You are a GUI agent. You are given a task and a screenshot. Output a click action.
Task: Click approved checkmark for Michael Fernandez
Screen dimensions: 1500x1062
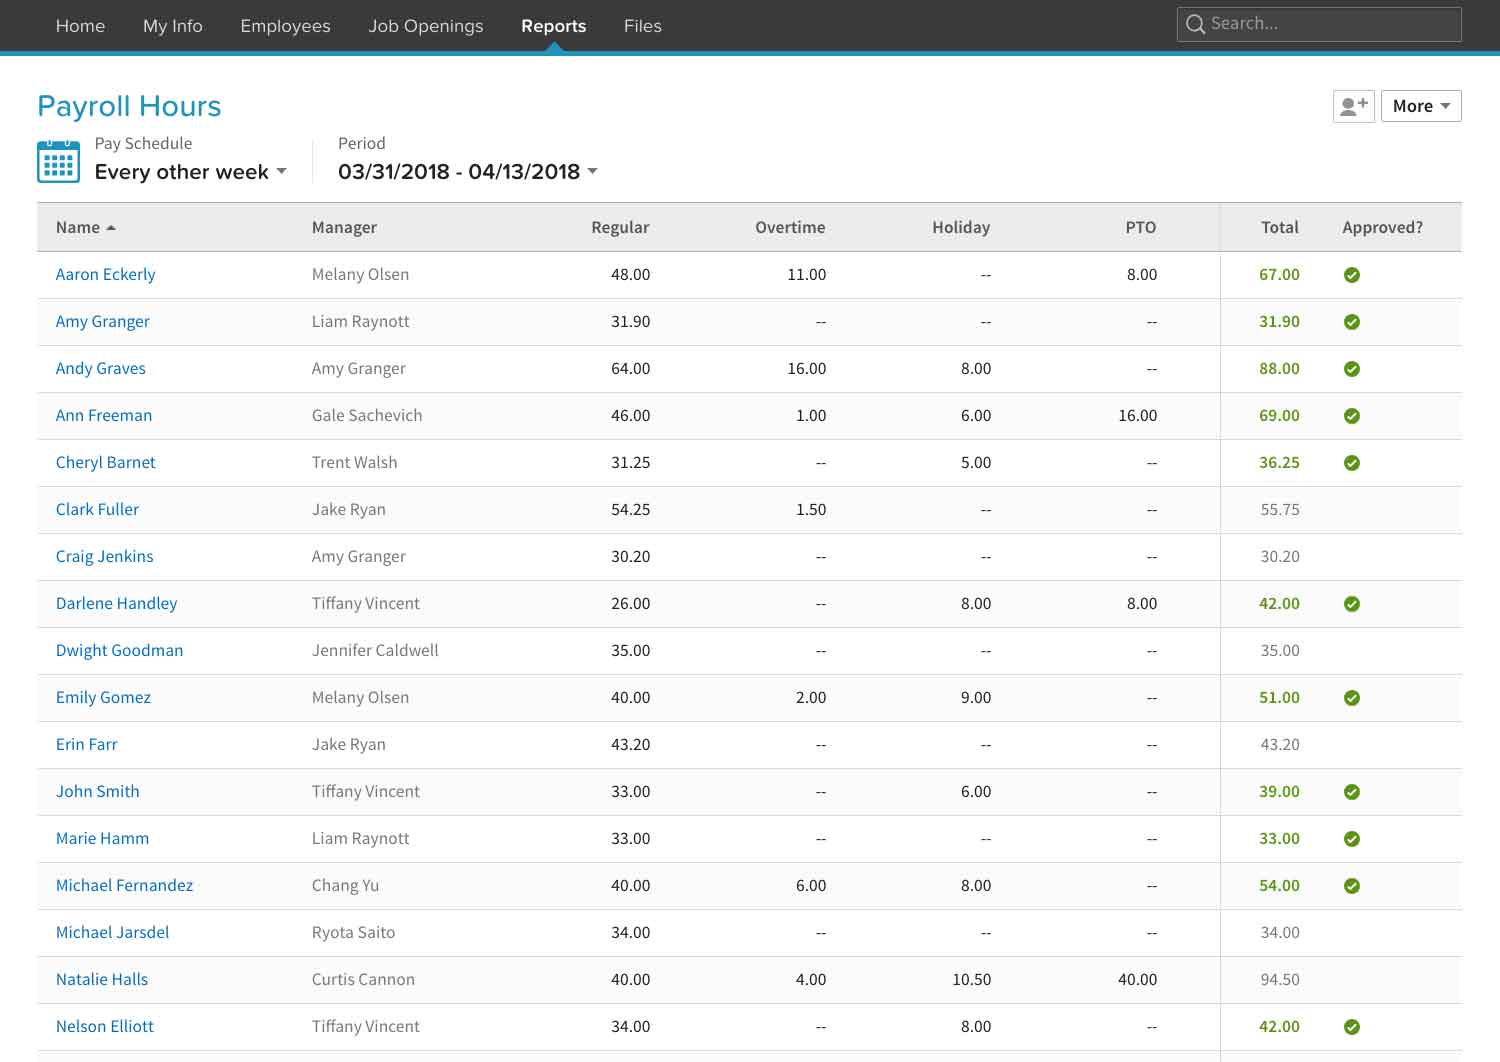(1352, 886)
